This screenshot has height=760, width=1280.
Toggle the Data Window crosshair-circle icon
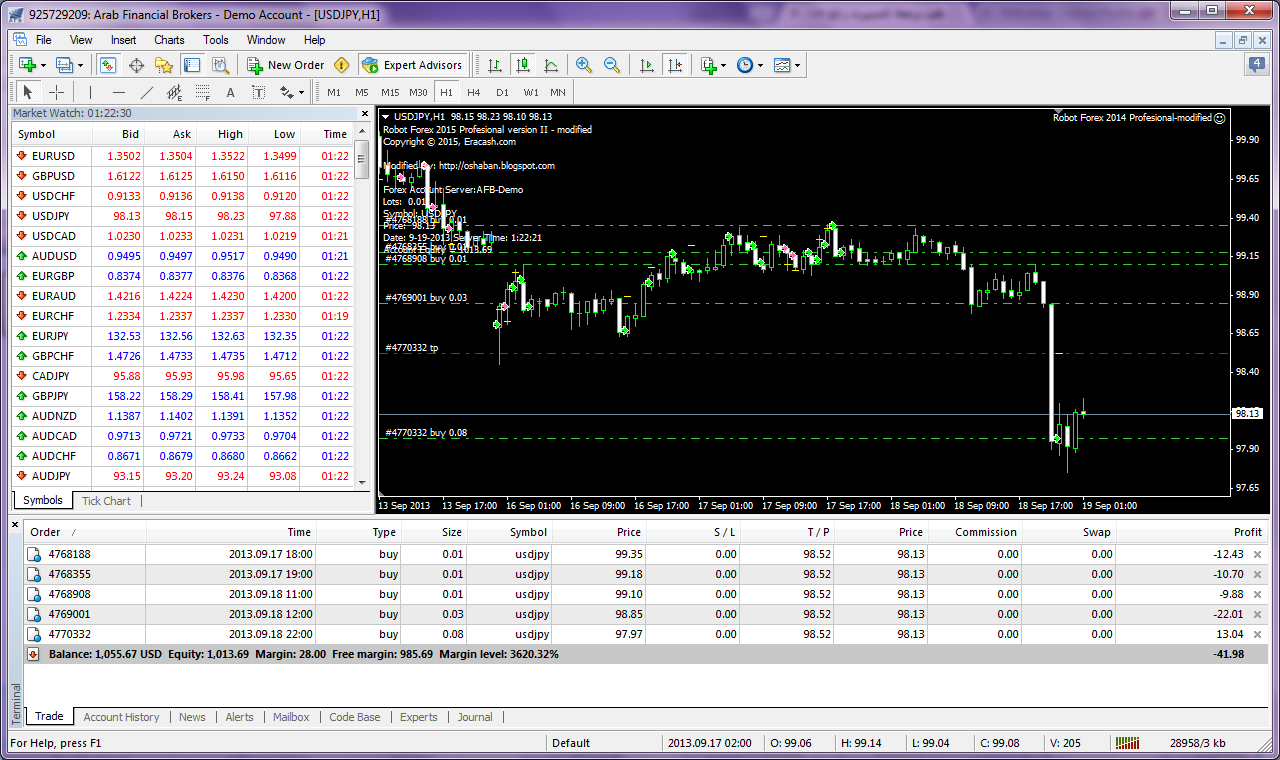coord(136,65)
